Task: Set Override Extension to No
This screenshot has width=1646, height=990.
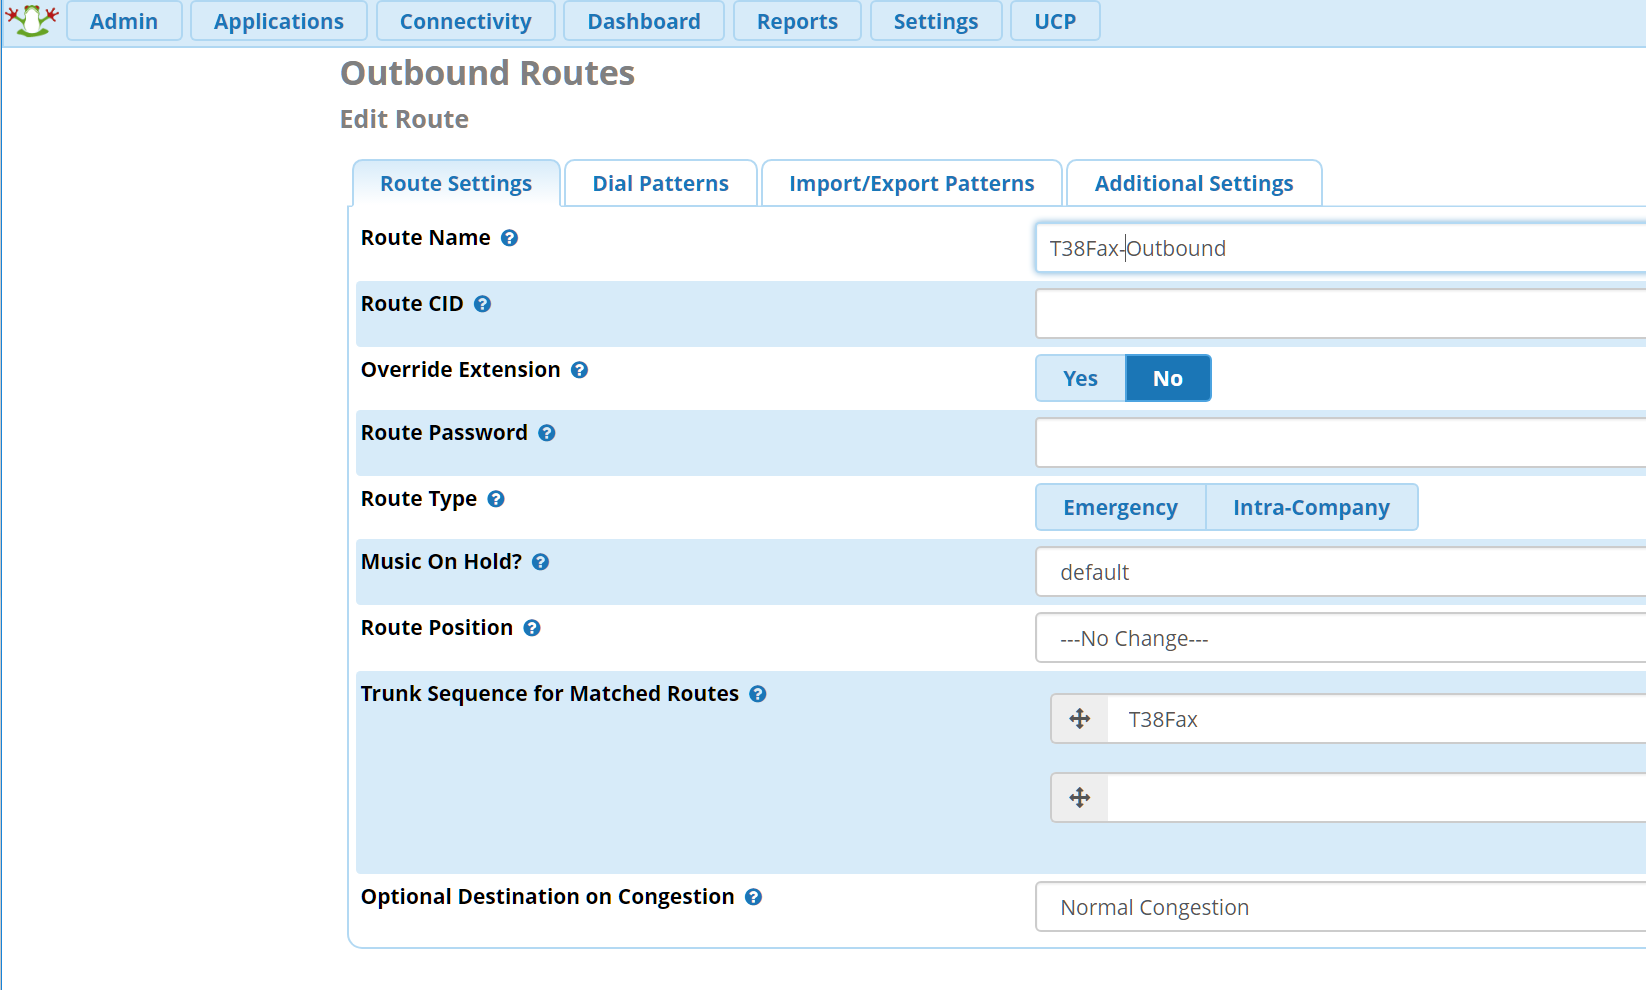Action: pos(1167,379)
